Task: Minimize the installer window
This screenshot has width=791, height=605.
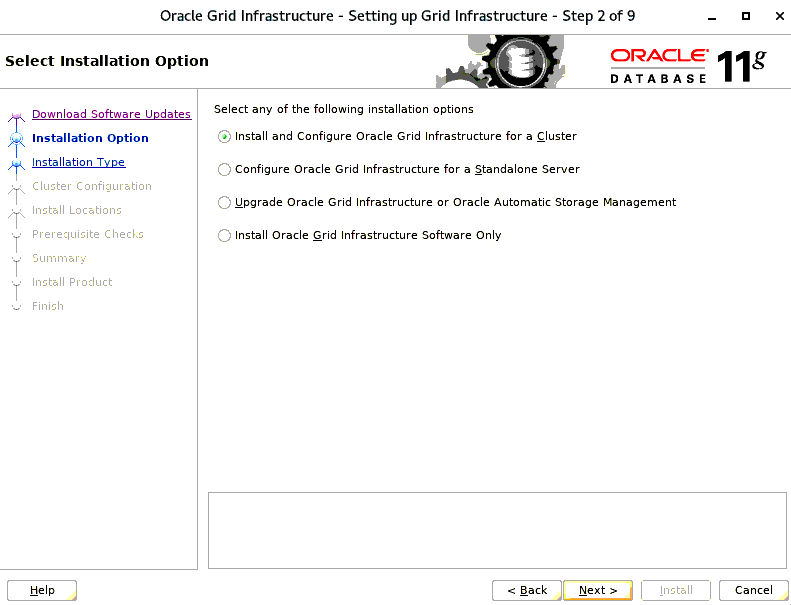Action: pos(710,17)
